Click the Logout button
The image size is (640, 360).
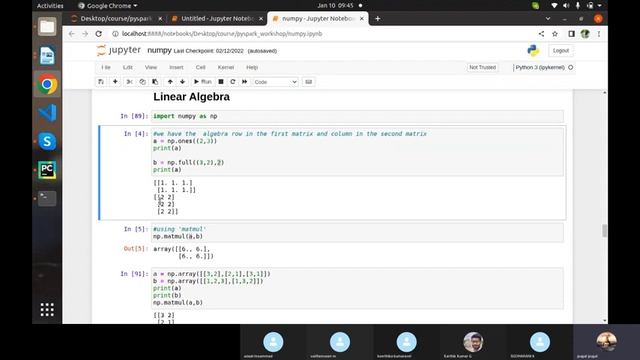pyautogui.click(x=560, y=51)
